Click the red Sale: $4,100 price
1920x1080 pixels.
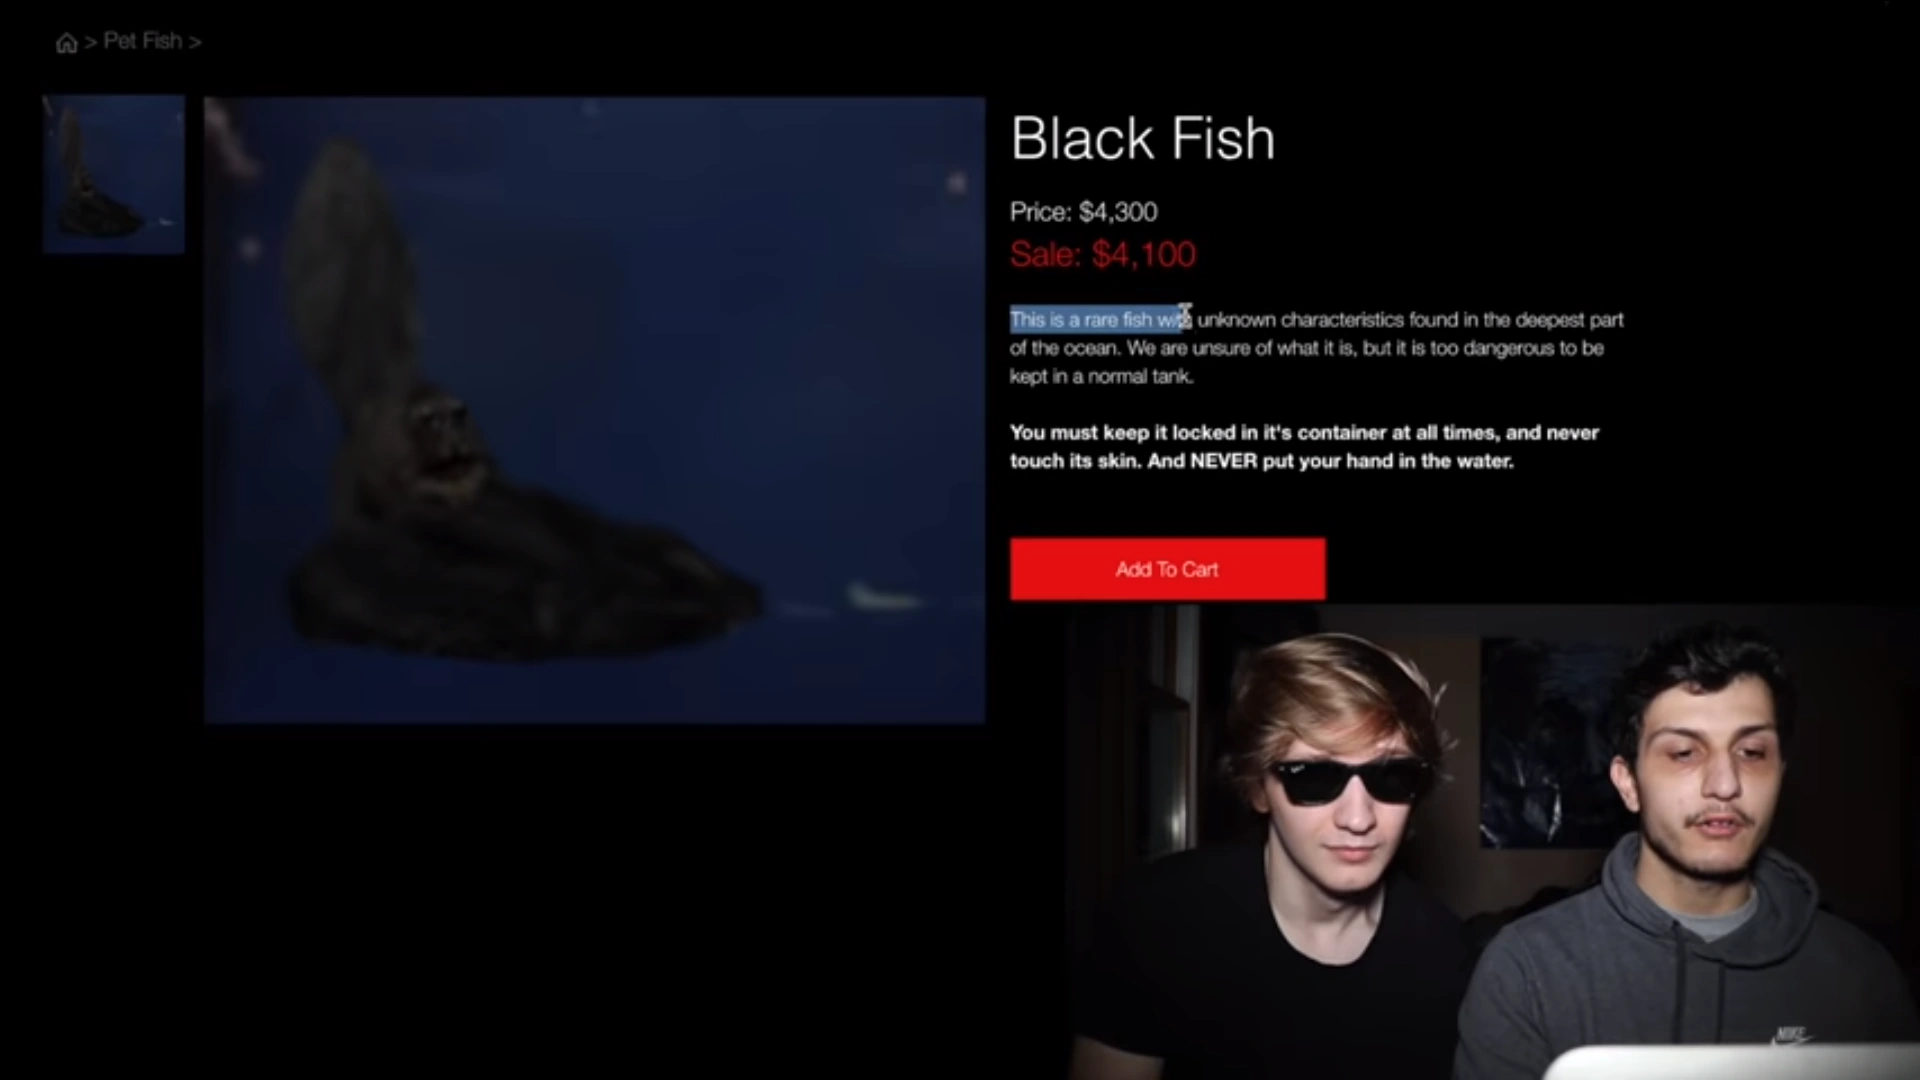coord(1102,254)
